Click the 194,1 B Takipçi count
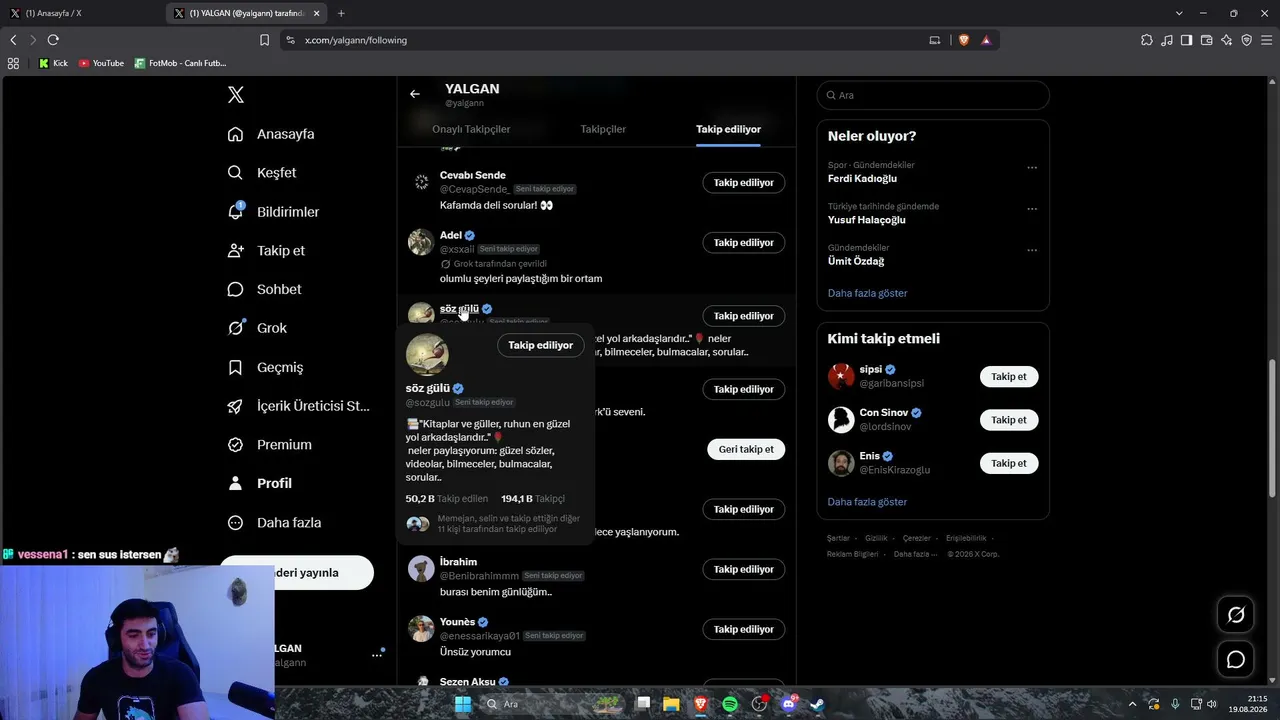The width and height of the screenshot is (1280, 720). (533, 498)
